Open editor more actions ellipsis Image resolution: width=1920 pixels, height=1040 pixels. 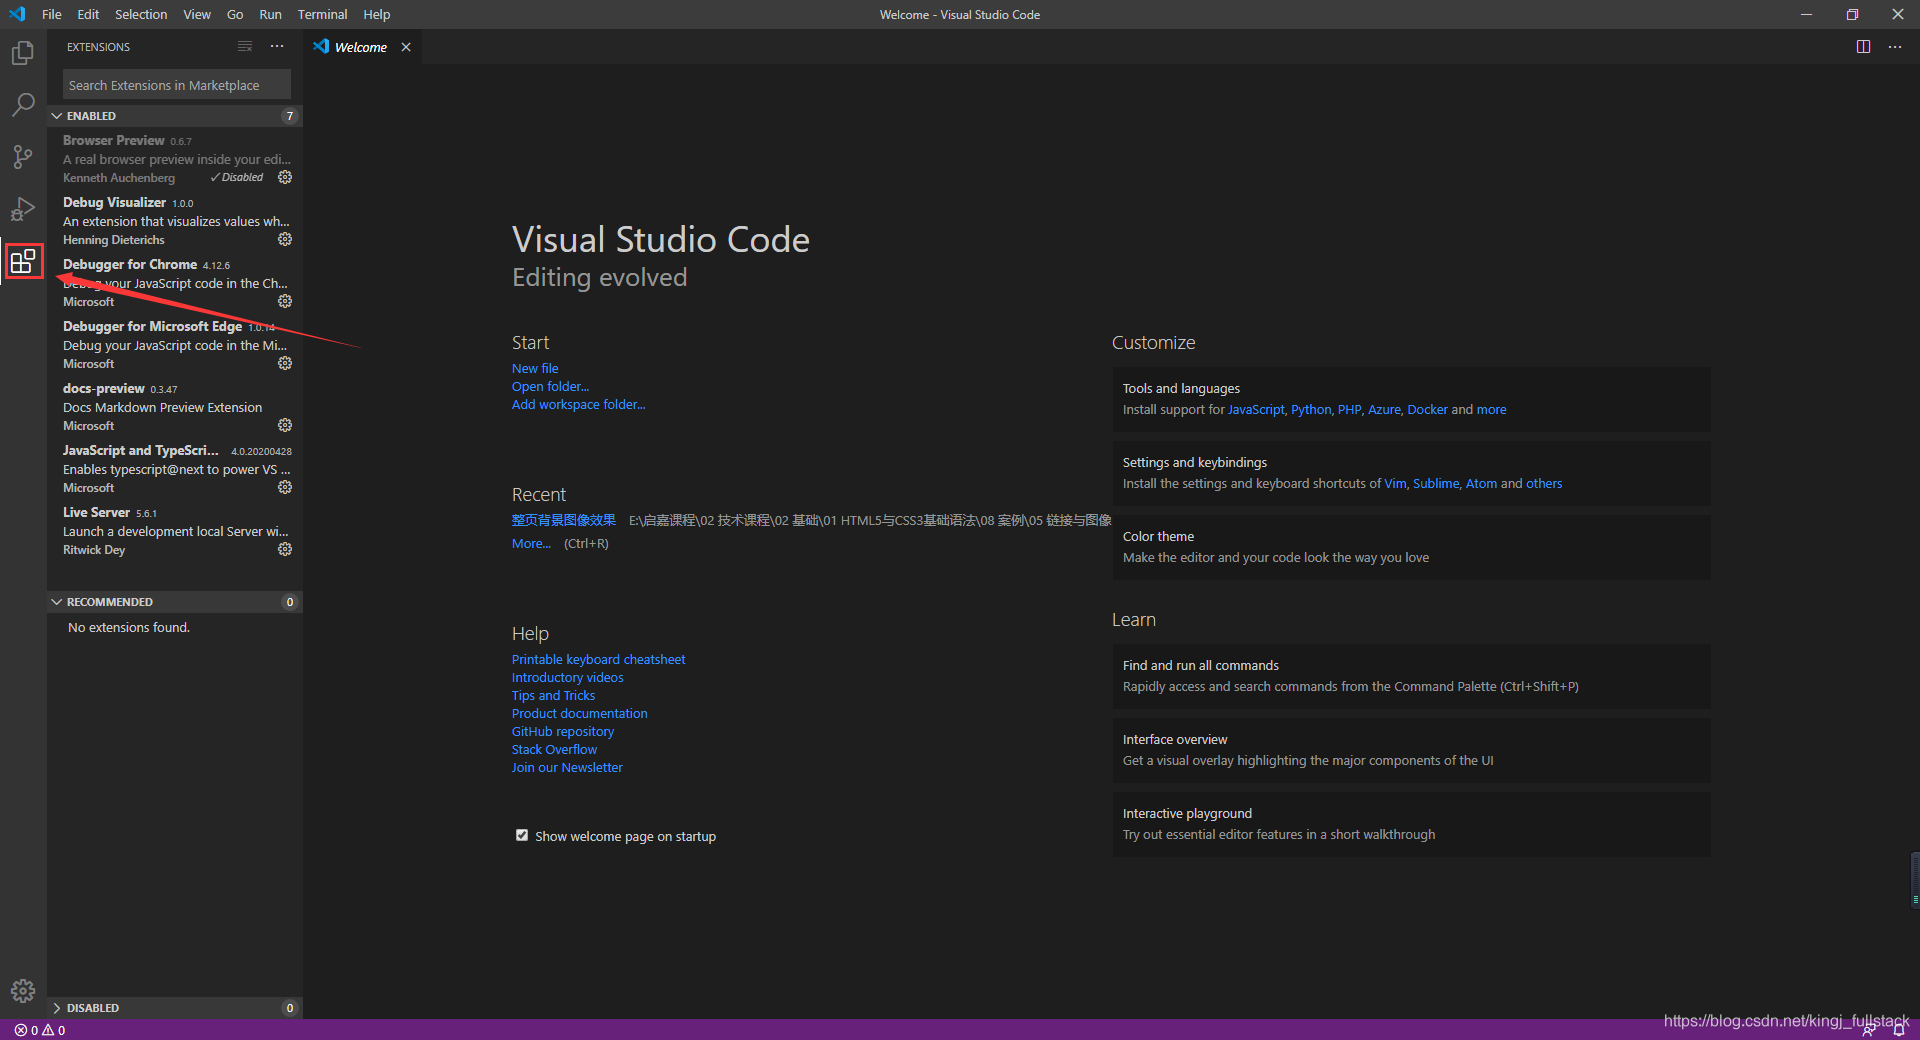pos(1895,47)
